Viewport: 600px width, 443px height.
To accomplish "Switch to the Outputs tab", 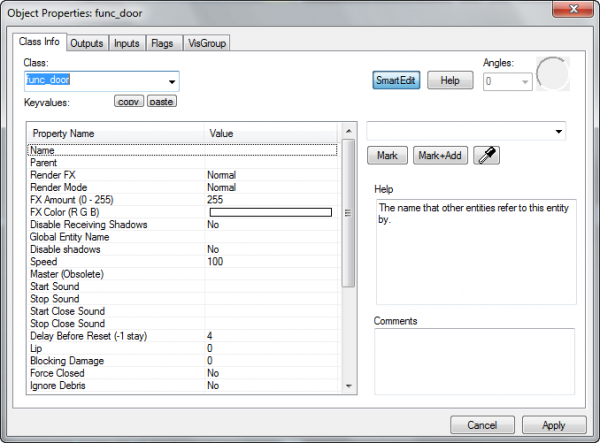I will (87, 44).
